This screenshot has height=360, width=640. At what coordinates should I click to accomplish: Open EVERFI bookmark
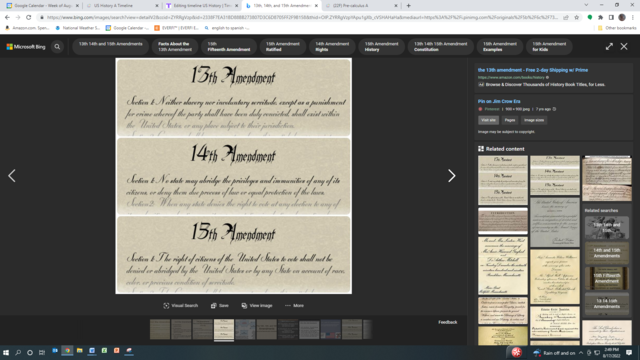coord(176,28)
